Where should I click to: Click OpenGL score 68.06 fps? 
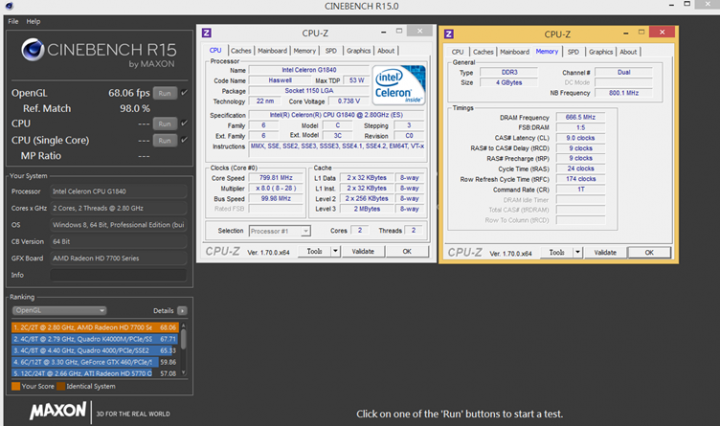pos(129,93)
